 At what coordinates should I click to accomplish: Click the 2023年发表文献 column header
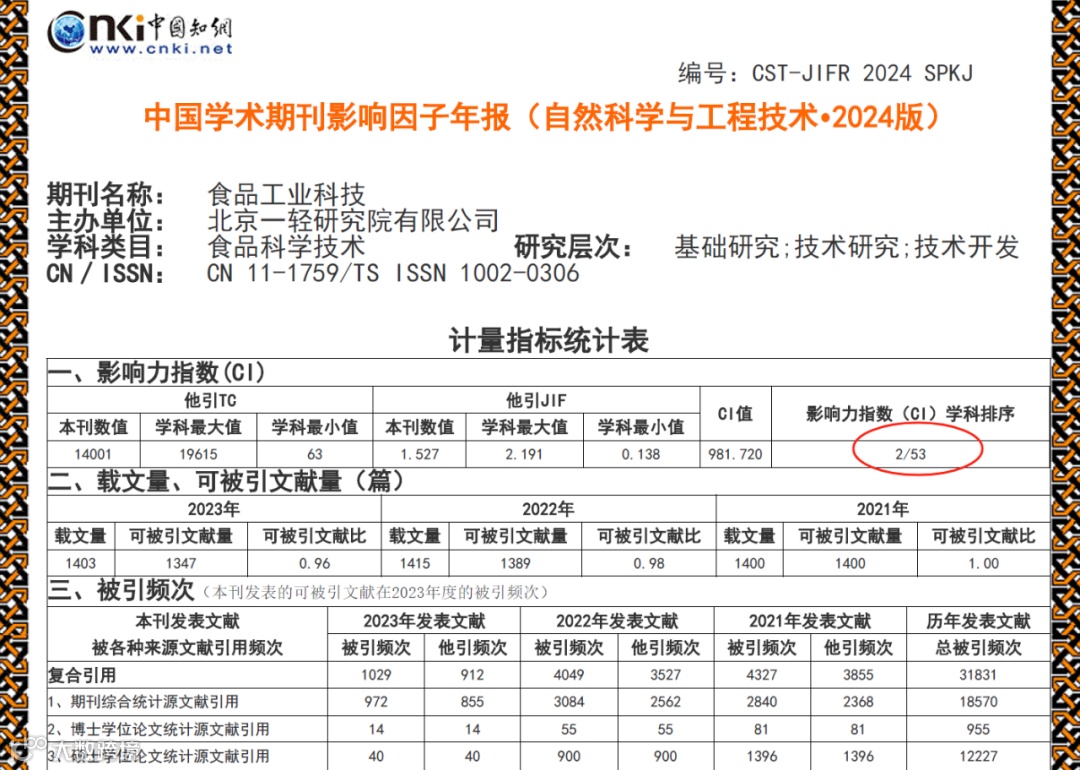pos(424,621)
